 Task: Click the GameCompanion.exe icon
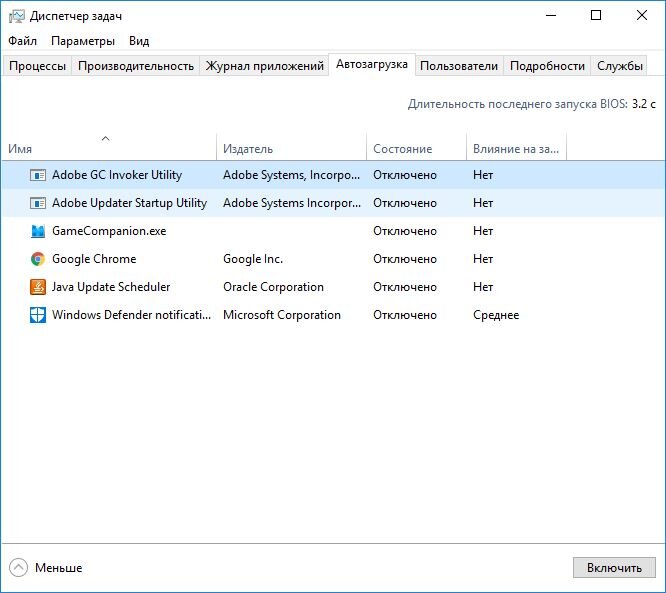[38, 231]
